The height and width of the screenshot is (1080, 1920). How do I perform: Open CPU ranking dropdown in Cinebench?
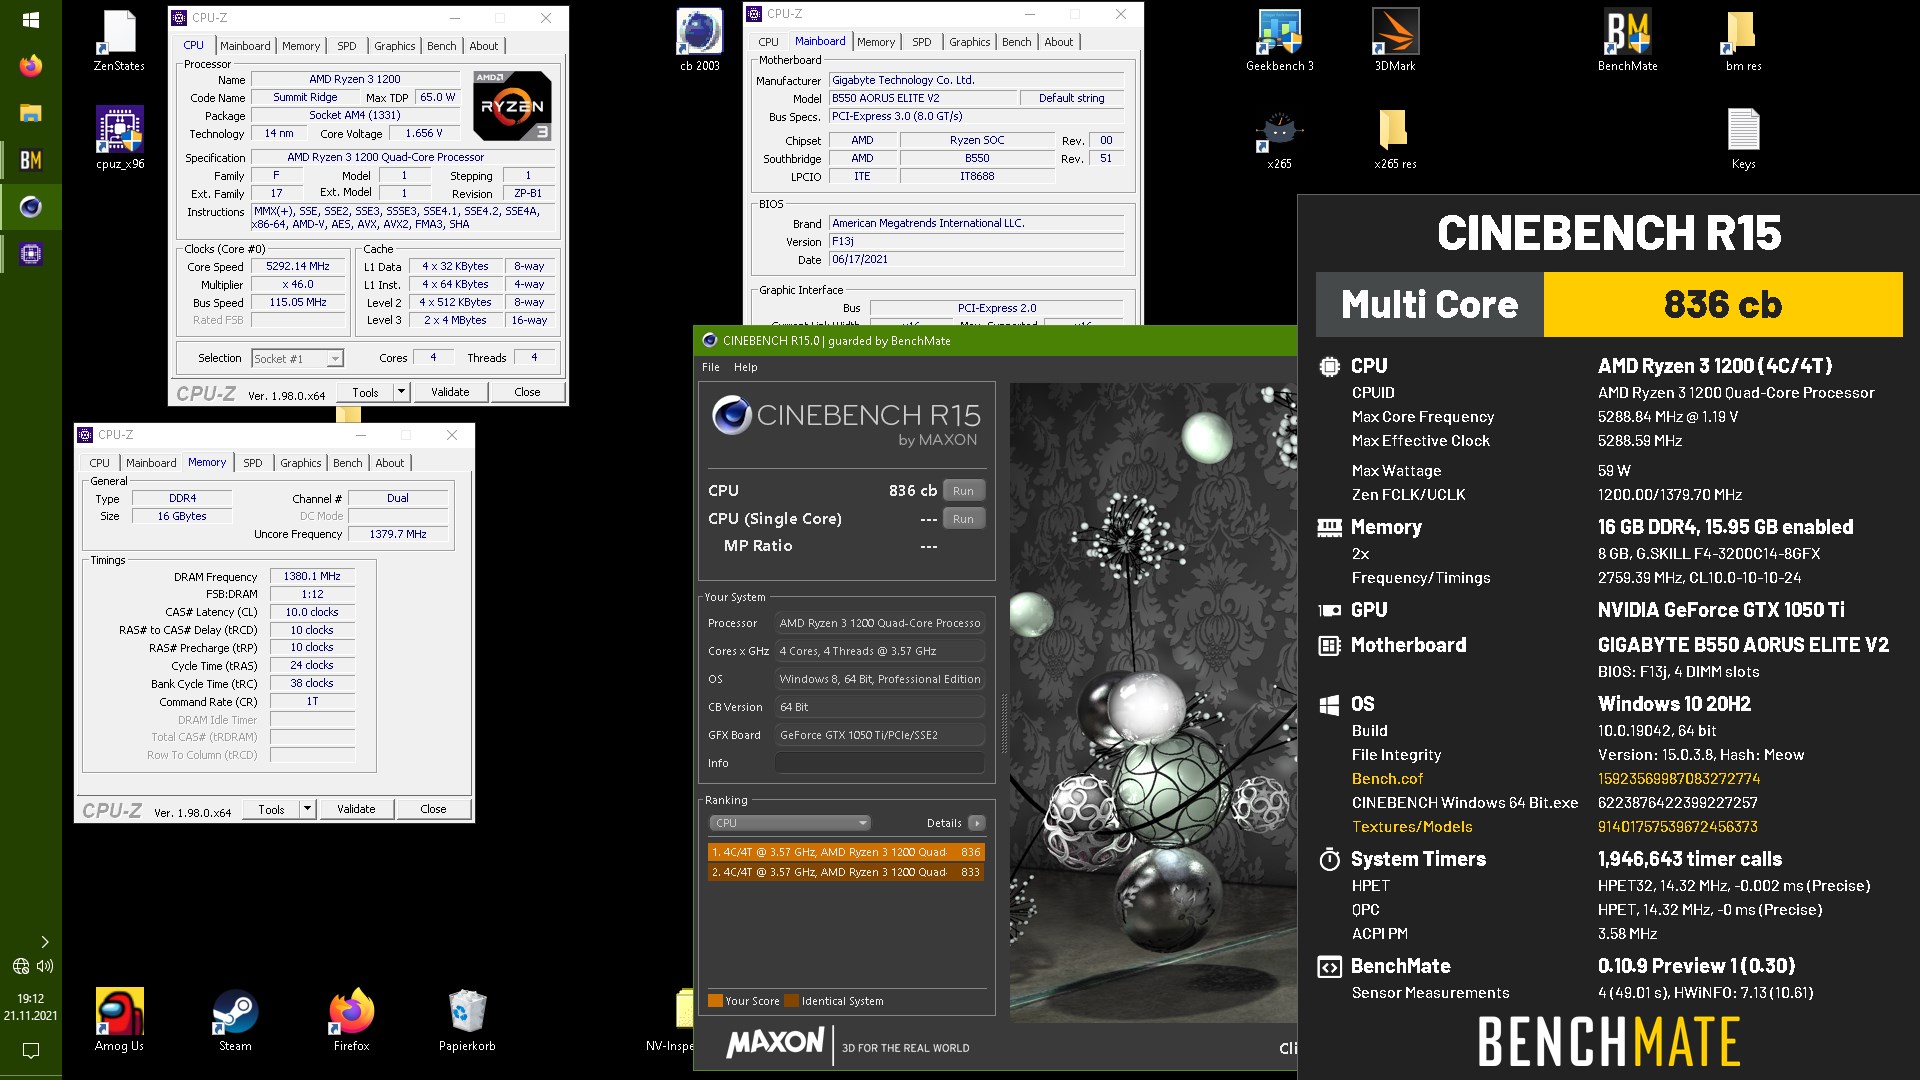pyautogui.click(x=790, y=823)
